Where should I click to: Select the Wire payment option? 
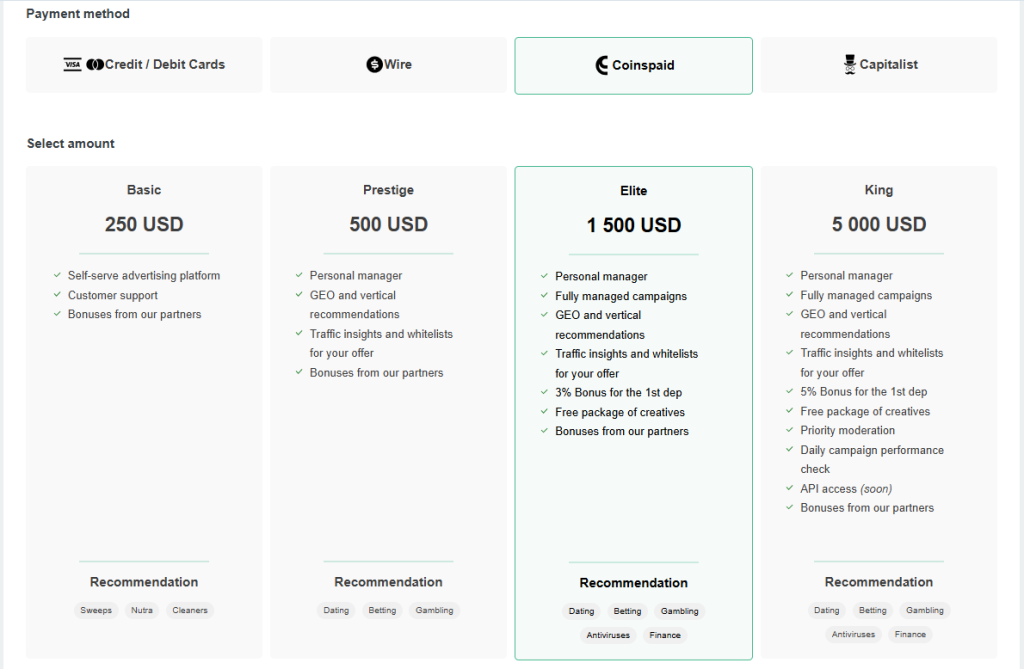coord(388,65)
